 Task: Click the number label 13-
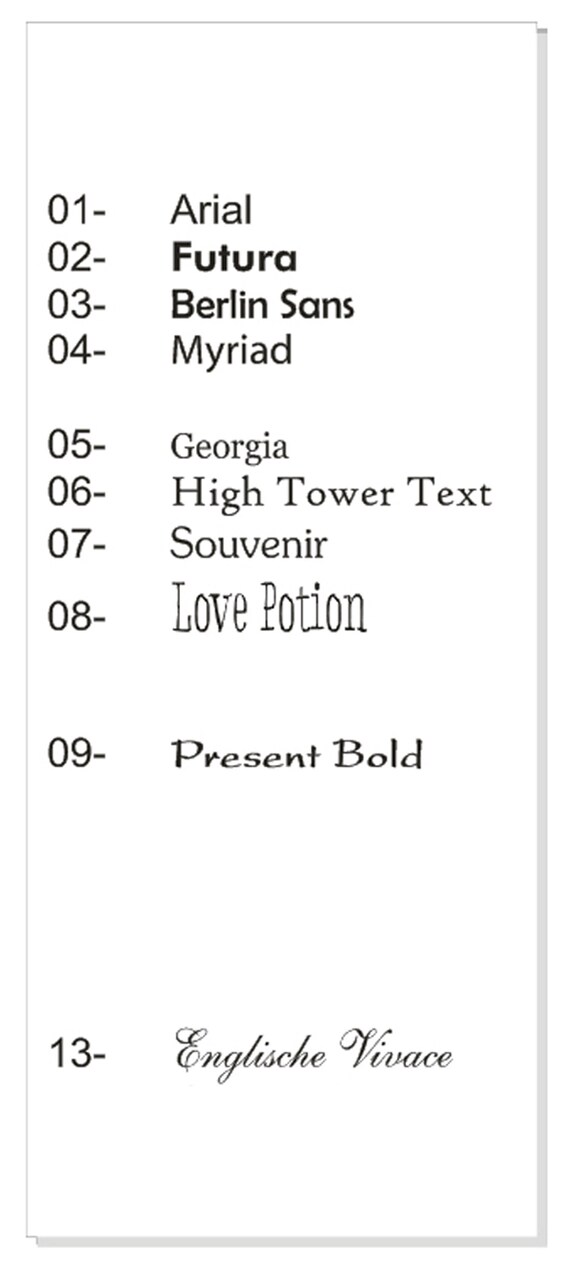coord(76,1054)
